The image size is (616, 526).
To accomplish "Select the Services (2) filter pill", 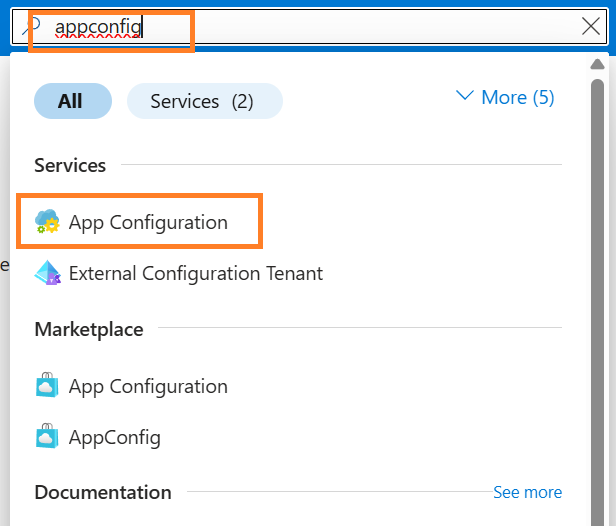I will click(205, 101).
